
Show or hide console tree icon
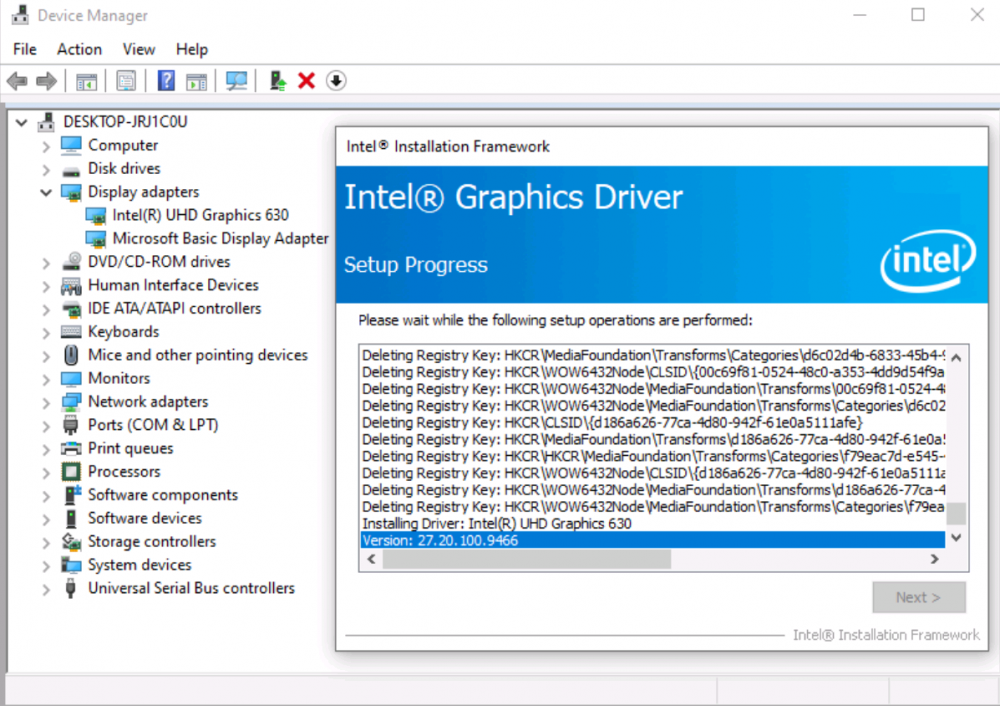[x=86, y=81]
